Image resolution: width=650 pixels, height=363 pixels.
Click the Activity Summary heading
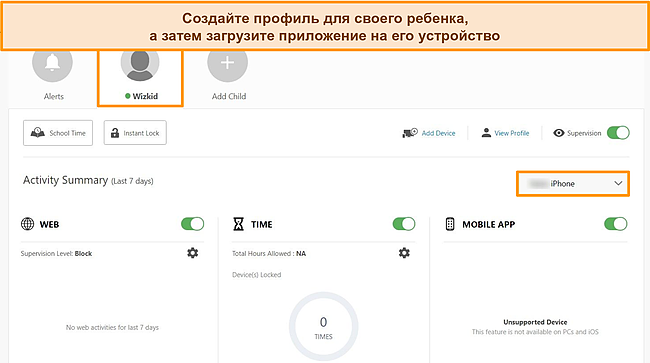[x=65, y=180]
